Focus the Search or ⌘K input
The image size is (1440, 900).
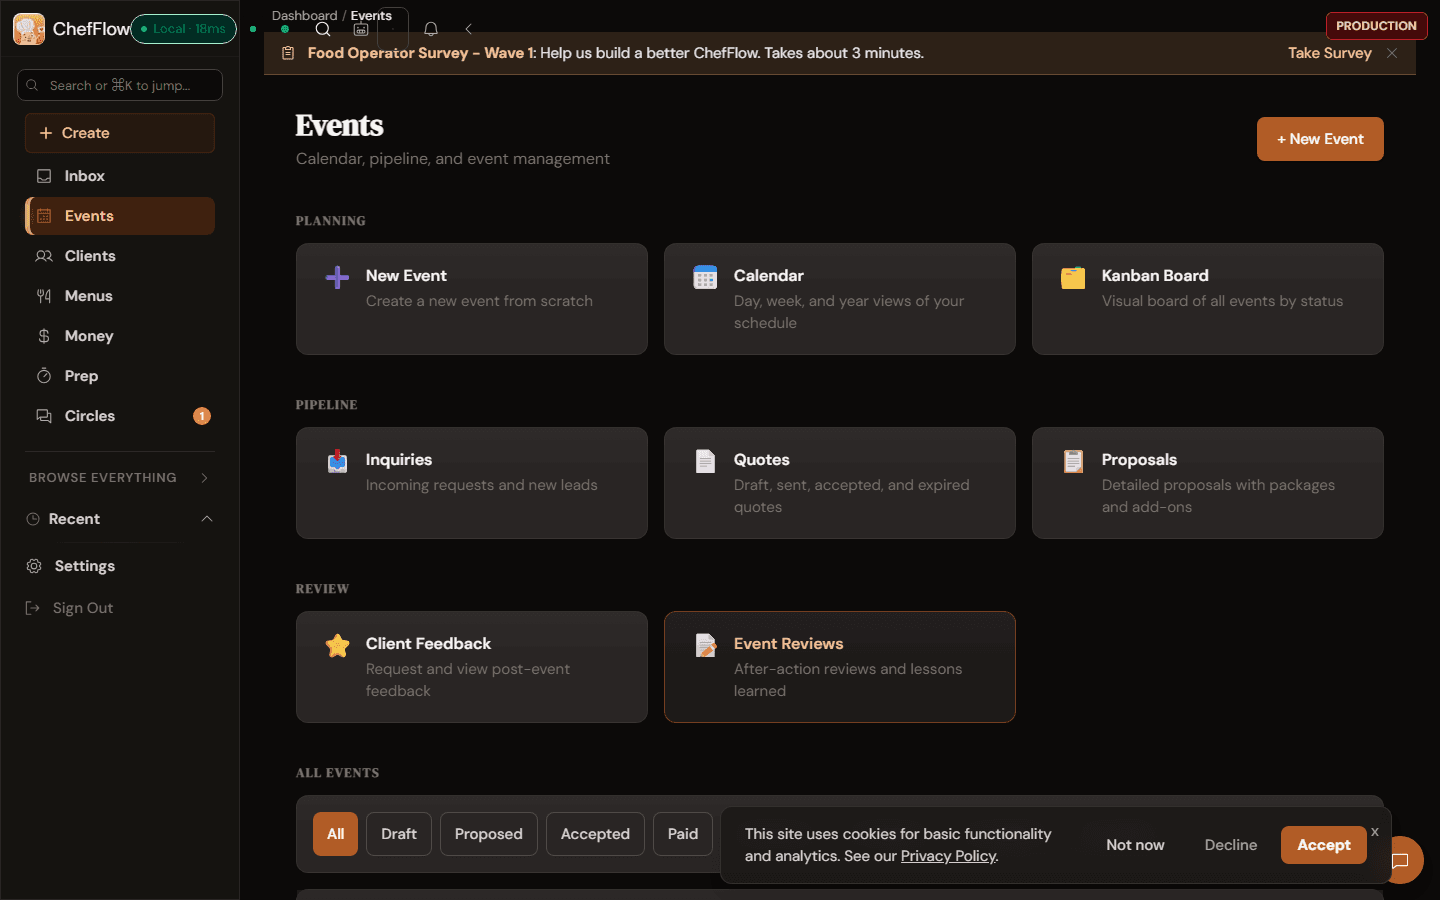120,85
